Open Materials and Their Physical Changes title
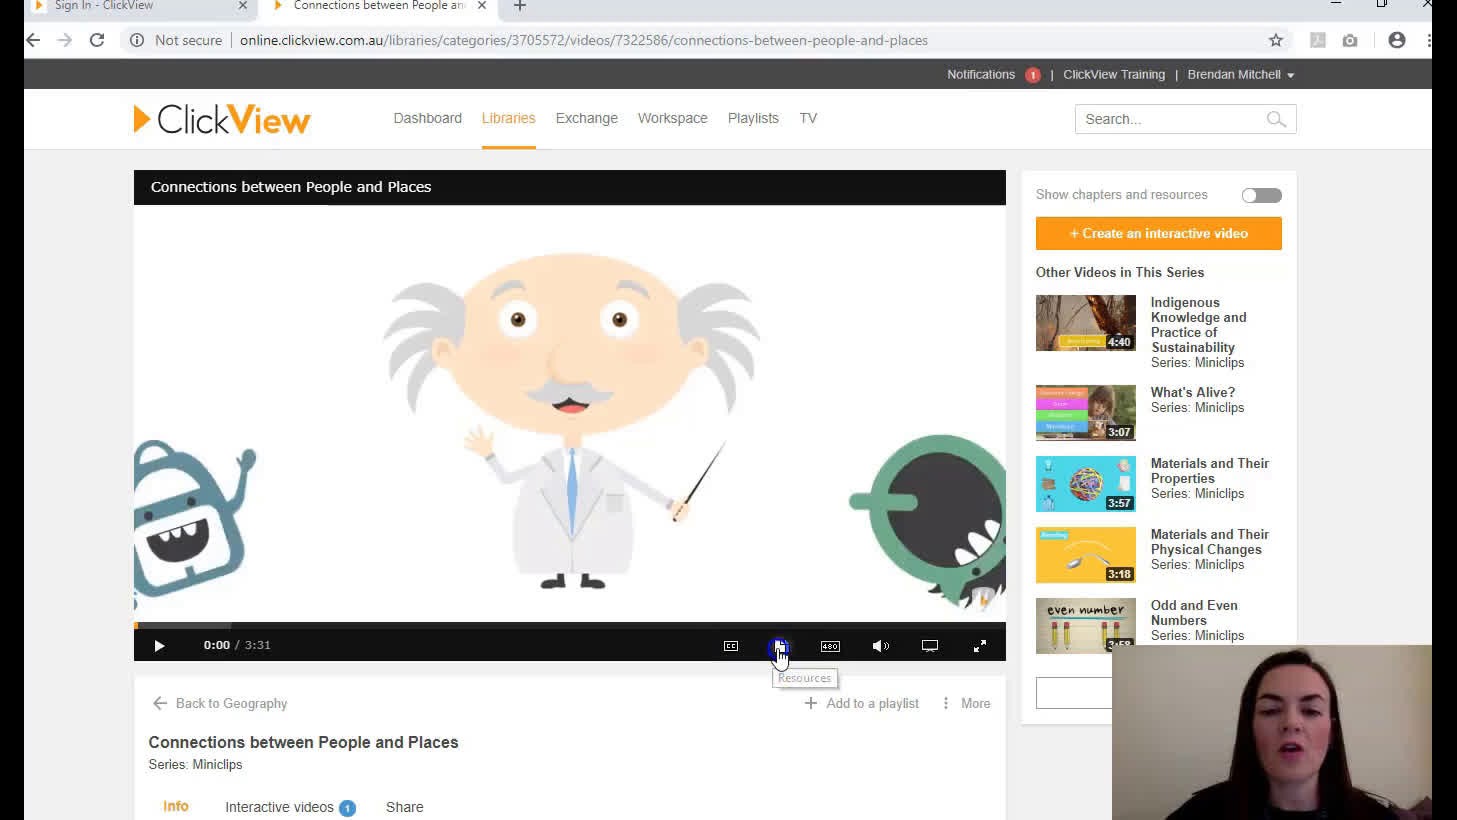Screen dimensions: 1457x820 pos(1209,542)
